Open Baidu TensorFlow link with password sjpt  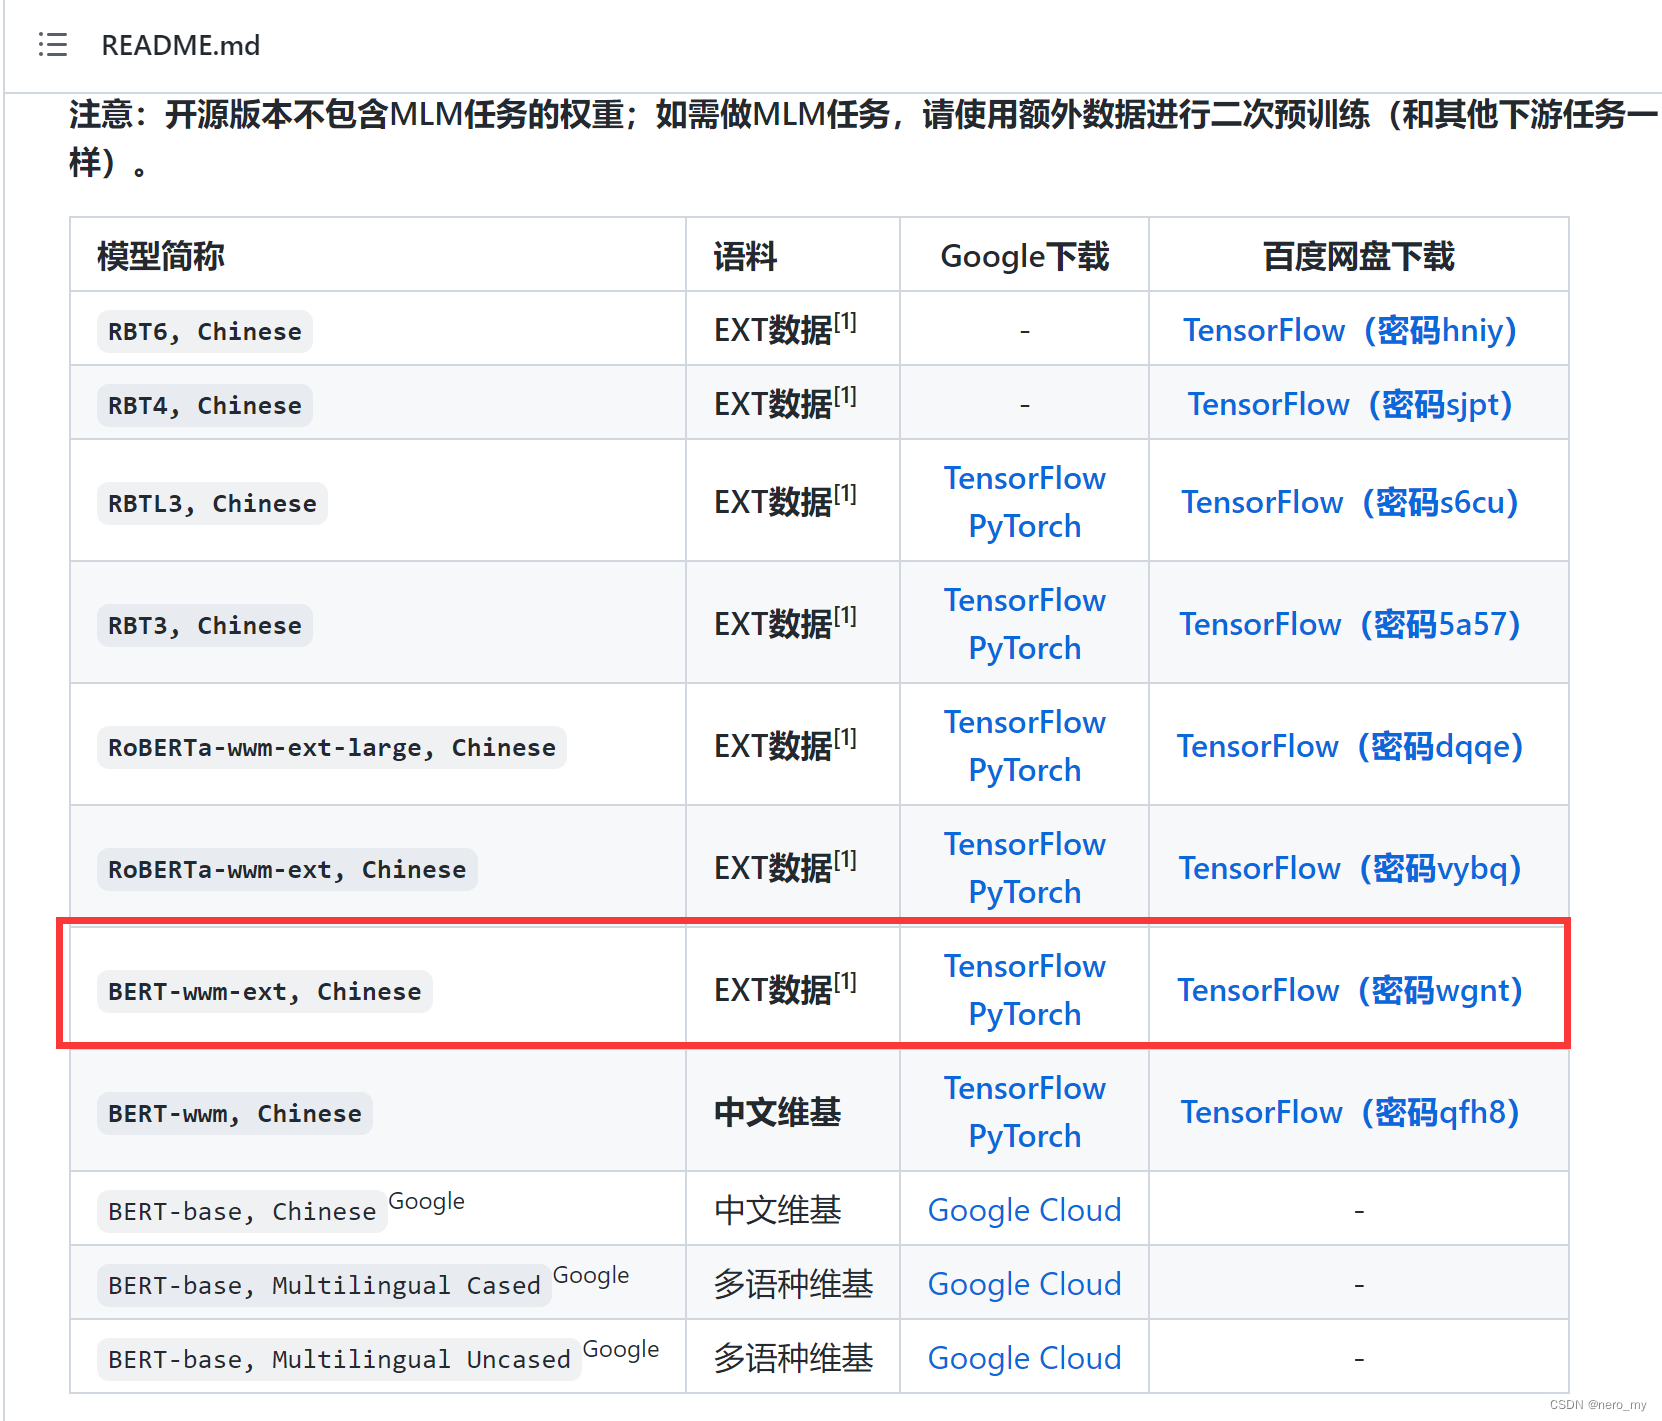pyautogui.click(x=1349, y=404)
